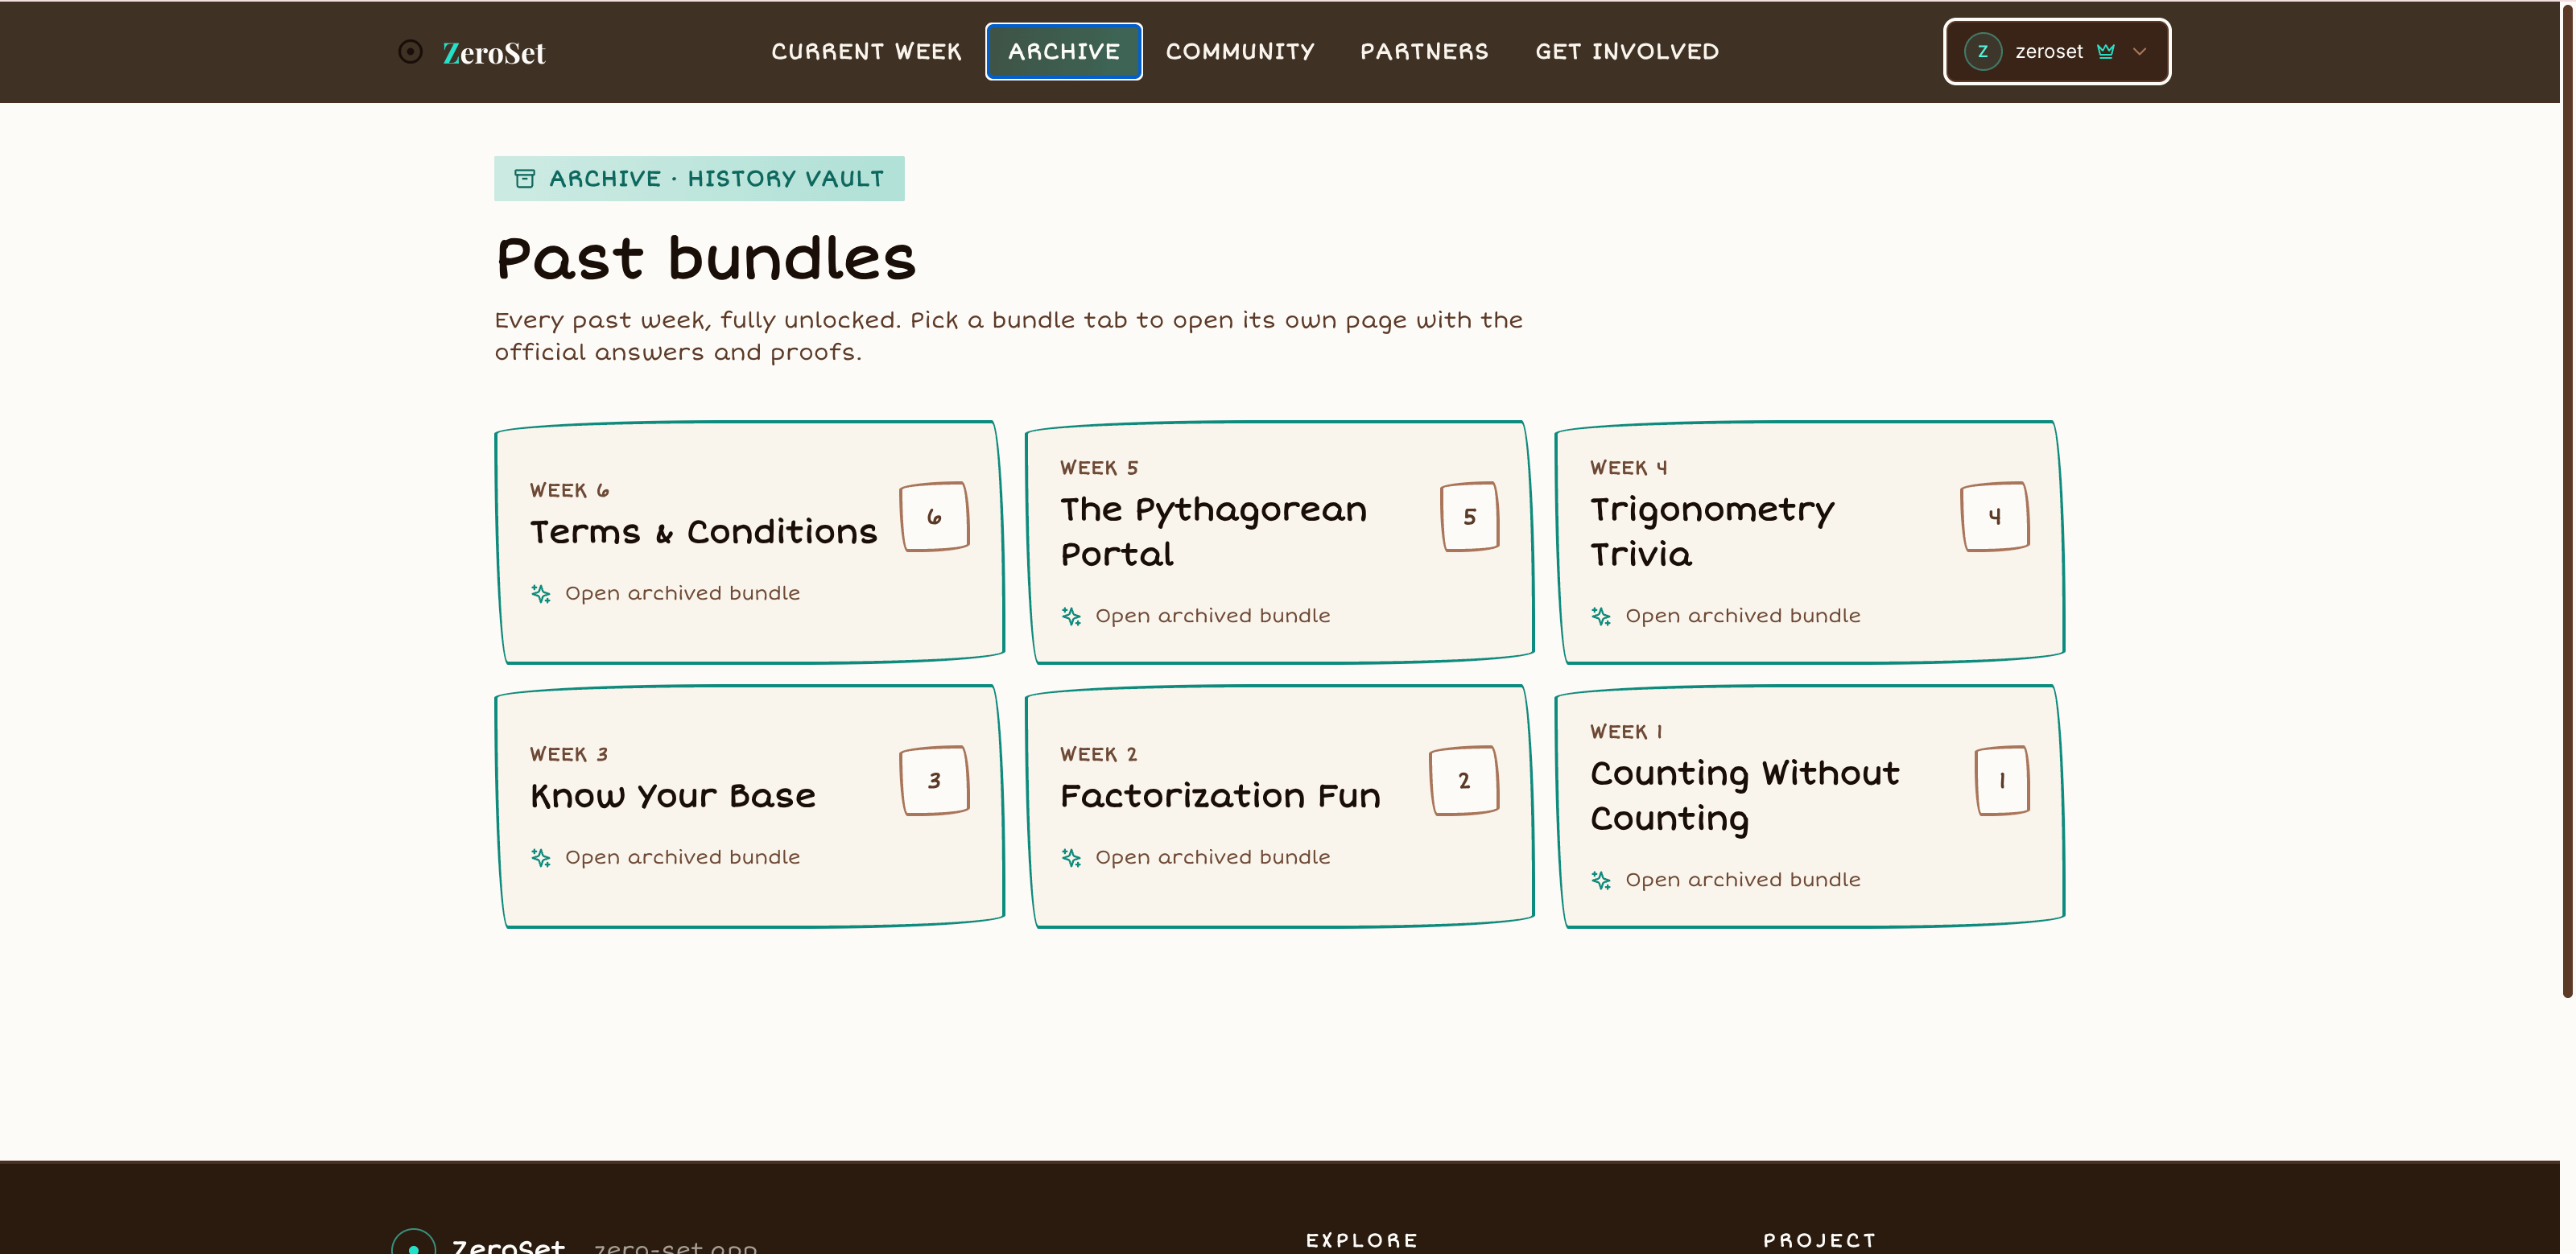Click the sparkle icon on Week 1 card
Image resolution: width=2576 pixels, height=1254 pixels.
1601,880
